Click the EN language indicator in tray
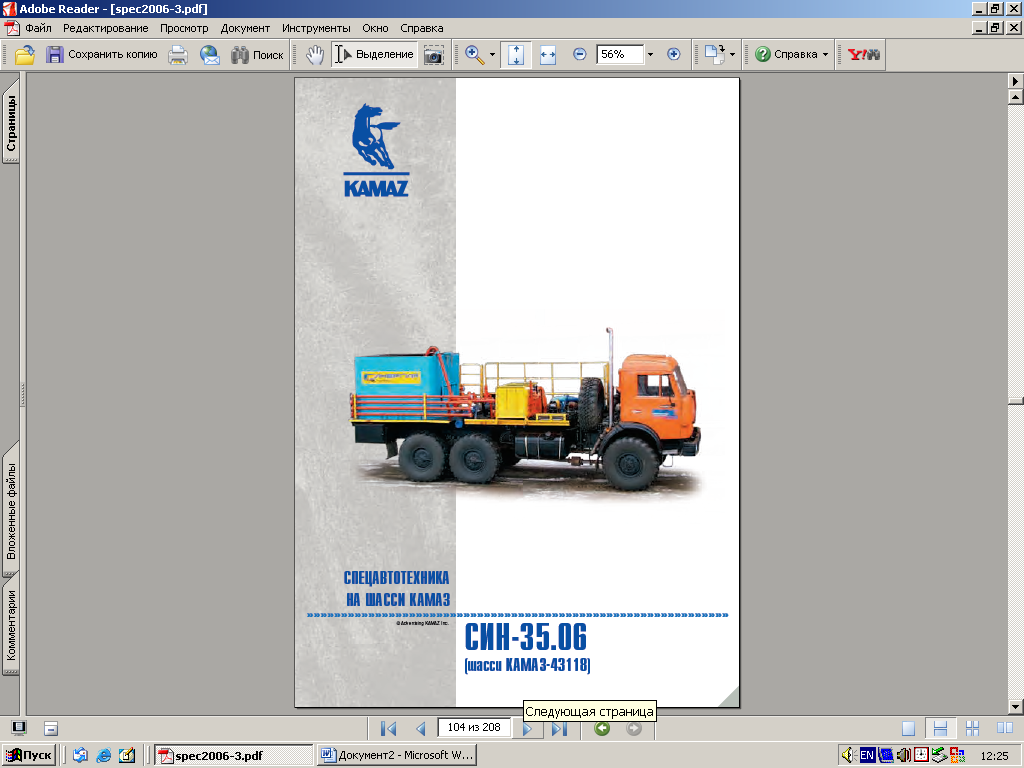The height and width of the screenshot is (768, 1024). point(867,755)
